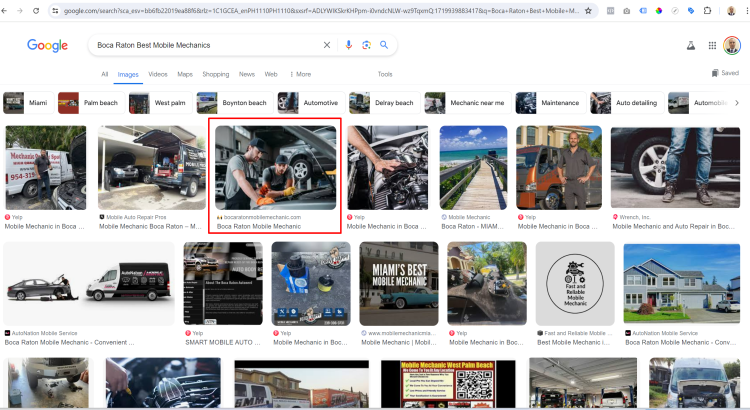Show more filter chips with right arrow

point(737,103)
